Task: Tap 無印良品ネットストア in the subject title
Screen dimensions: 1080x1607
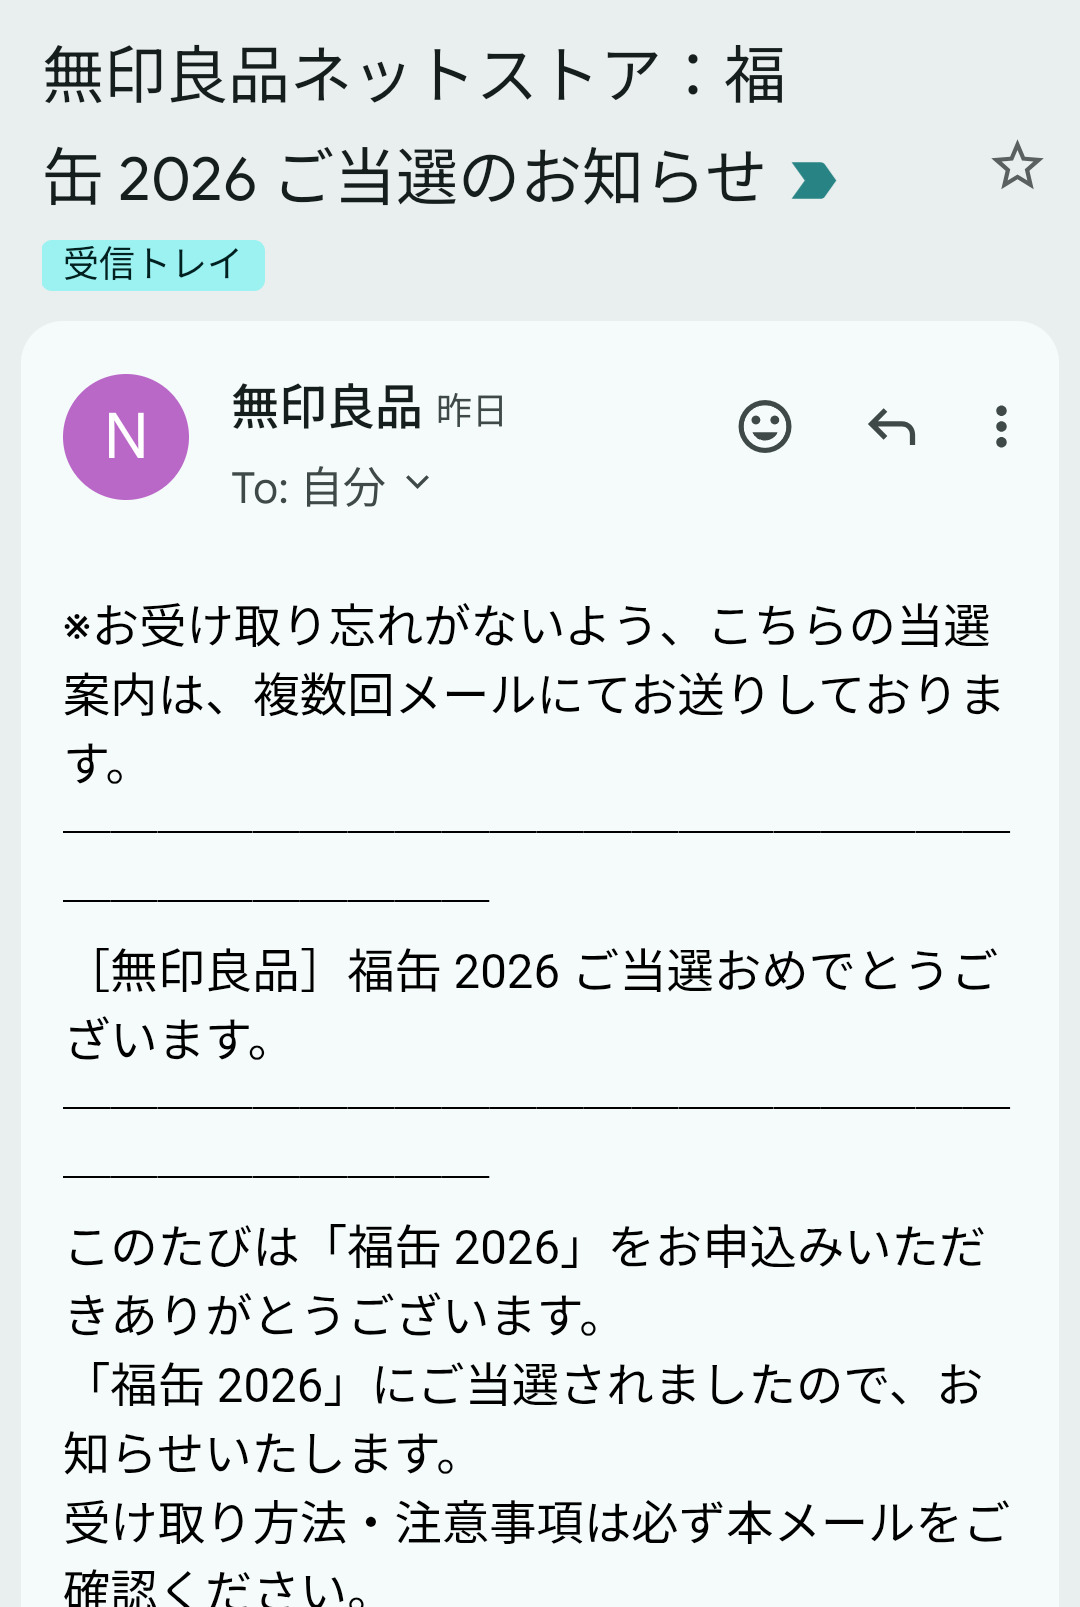Action: coord(350,76)
